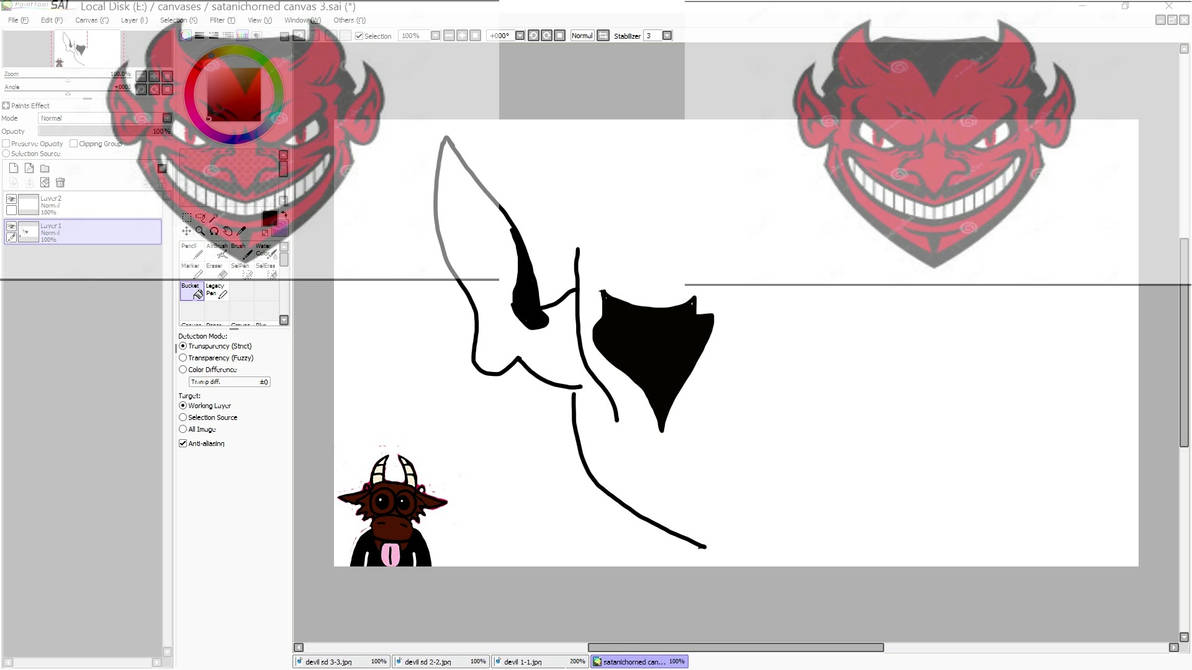
Task: Choose the Selection Source radio in layer panel
Action: [x=6, y=153]
